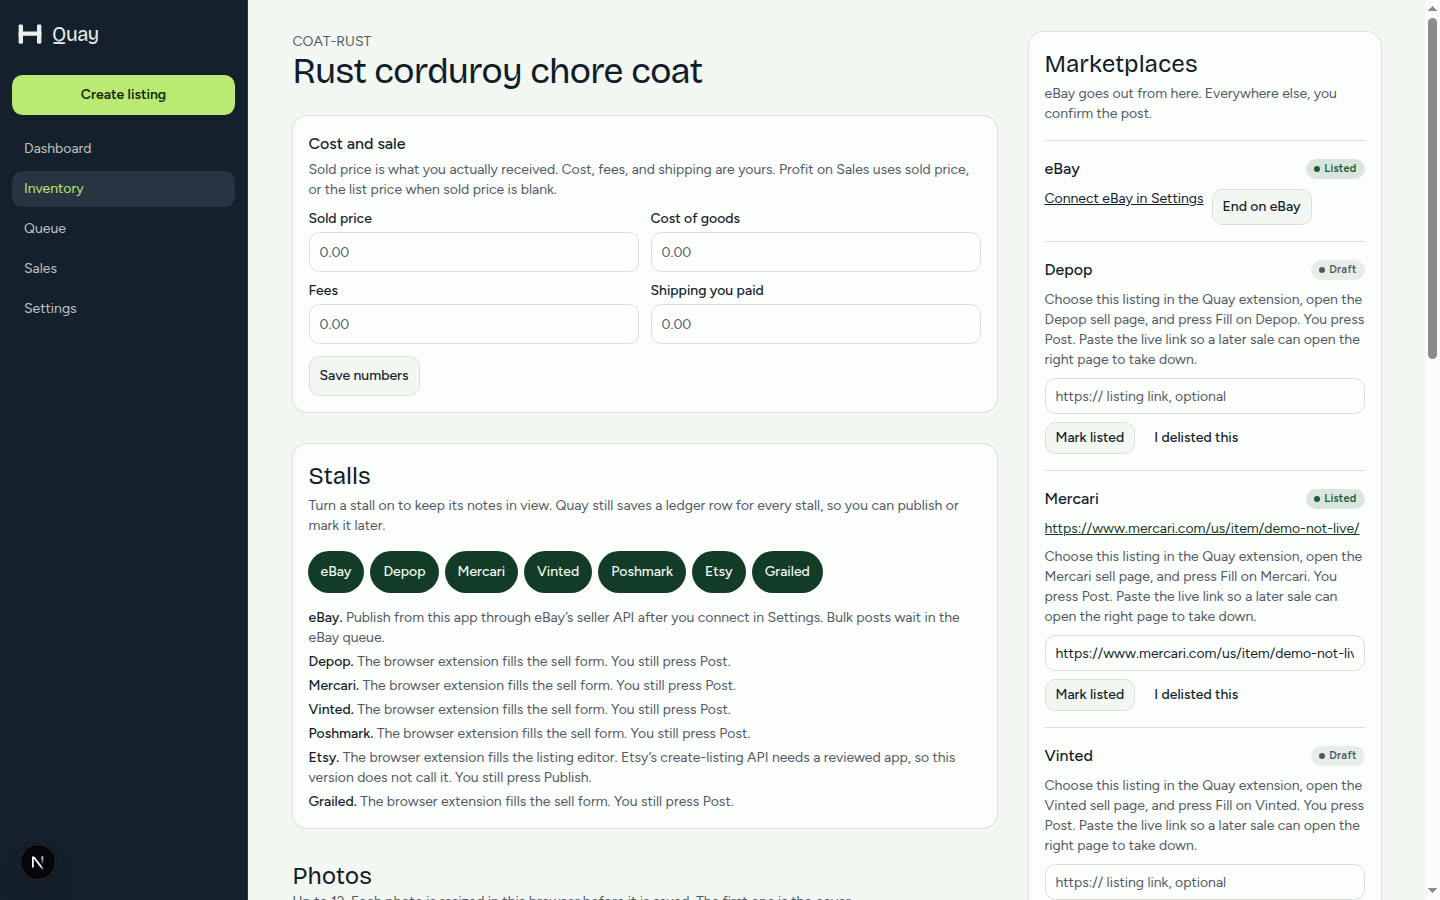This screenshot has height=900, width=1440.
Task: Focus the Sold price field
Action: pos(474,252)
